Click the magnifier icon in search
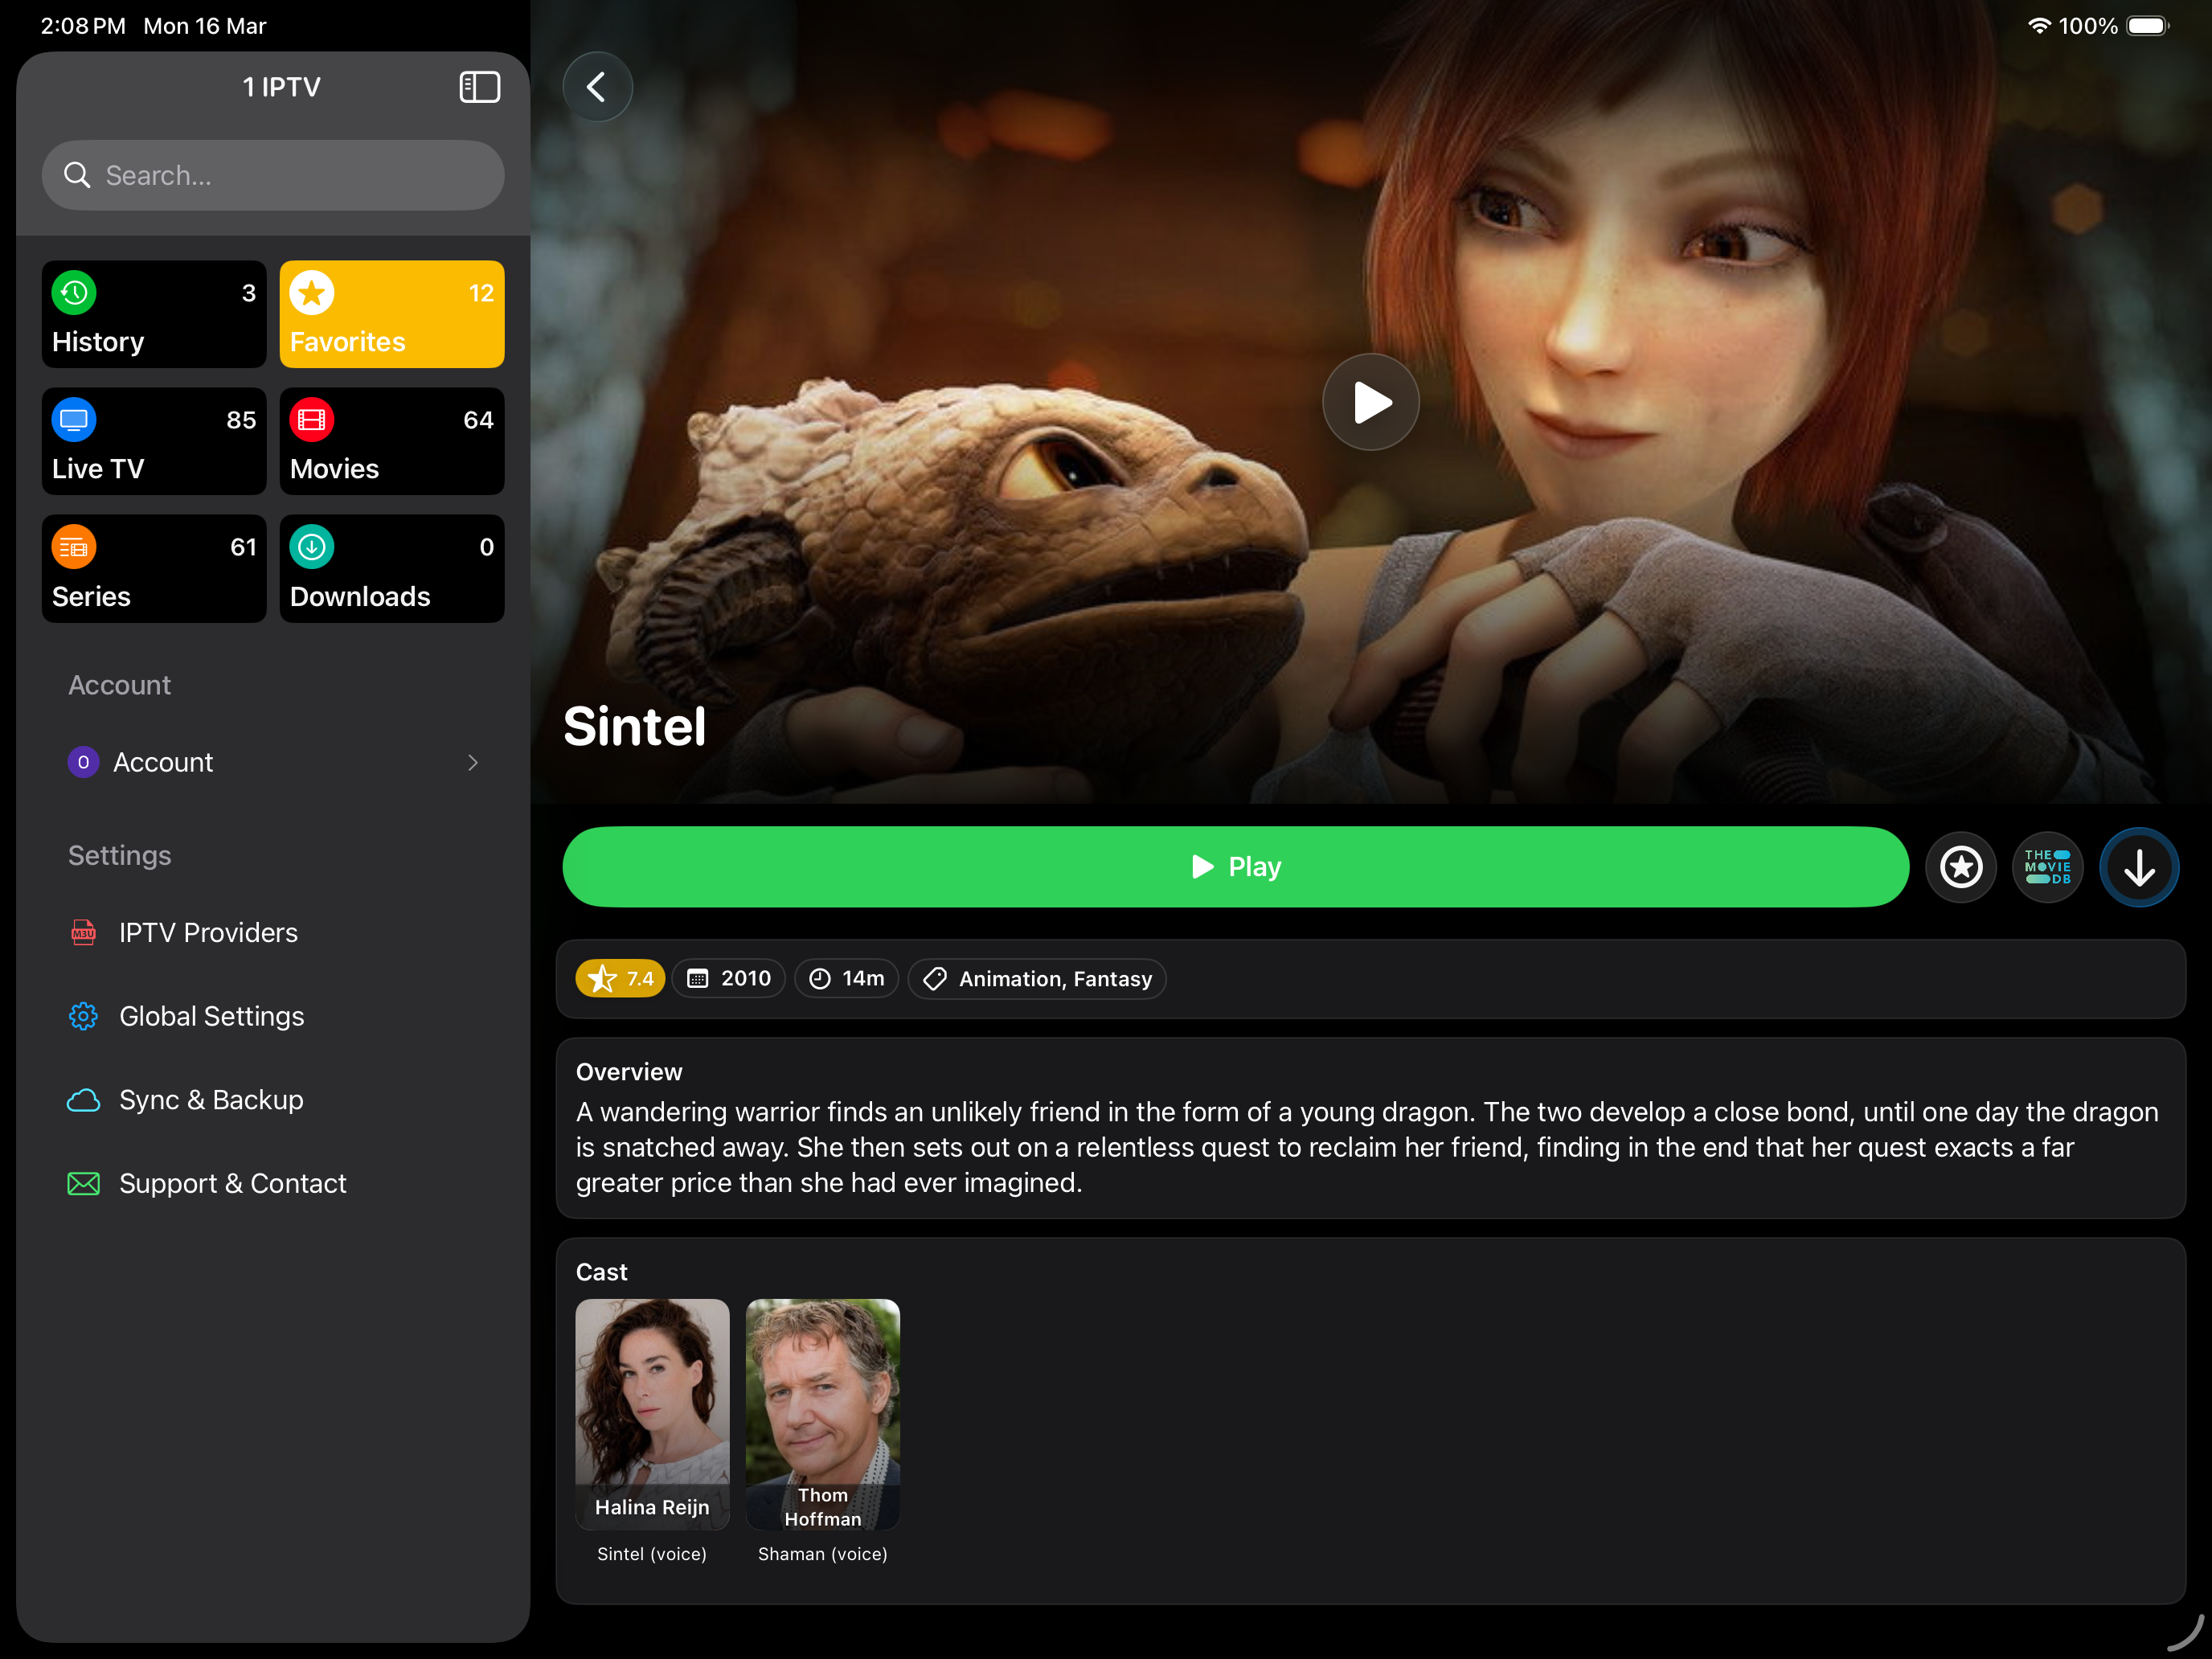 point(77,175)
